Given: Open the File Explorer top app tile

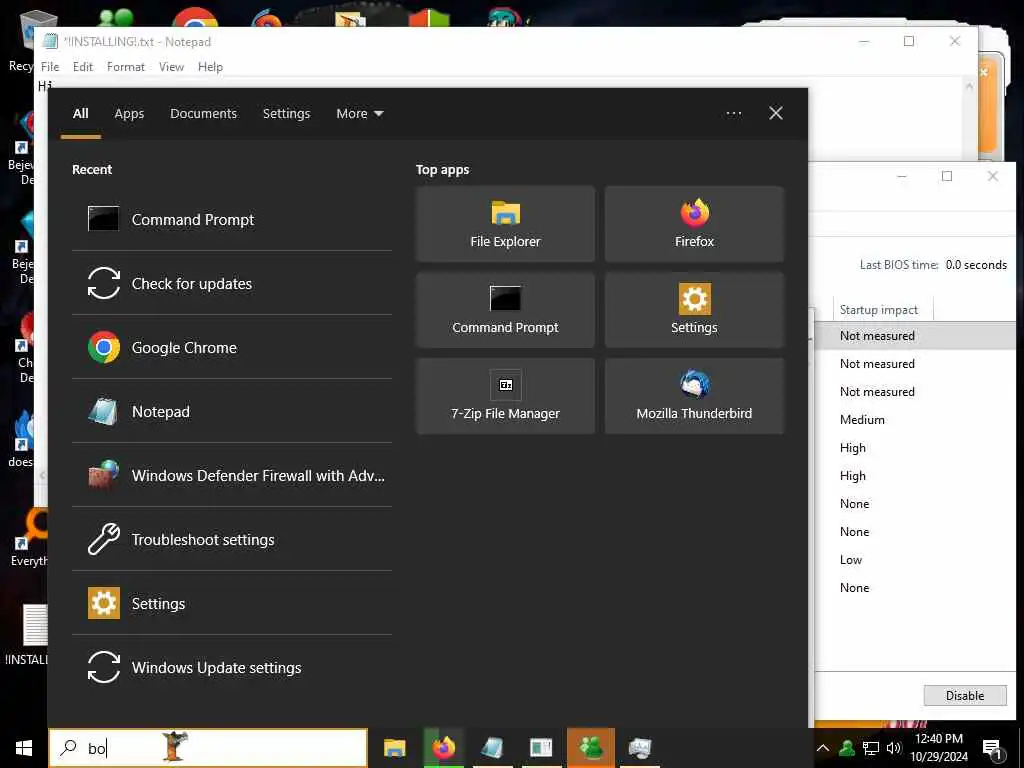Looking at the screenshot, I should point(505,224).
